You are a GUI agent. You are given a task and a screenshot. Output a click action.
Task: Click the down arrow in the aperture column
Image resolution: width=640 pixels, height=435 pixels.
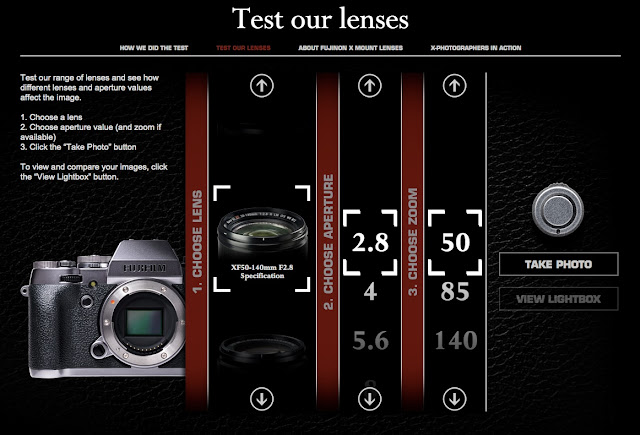tap(369, 399)
